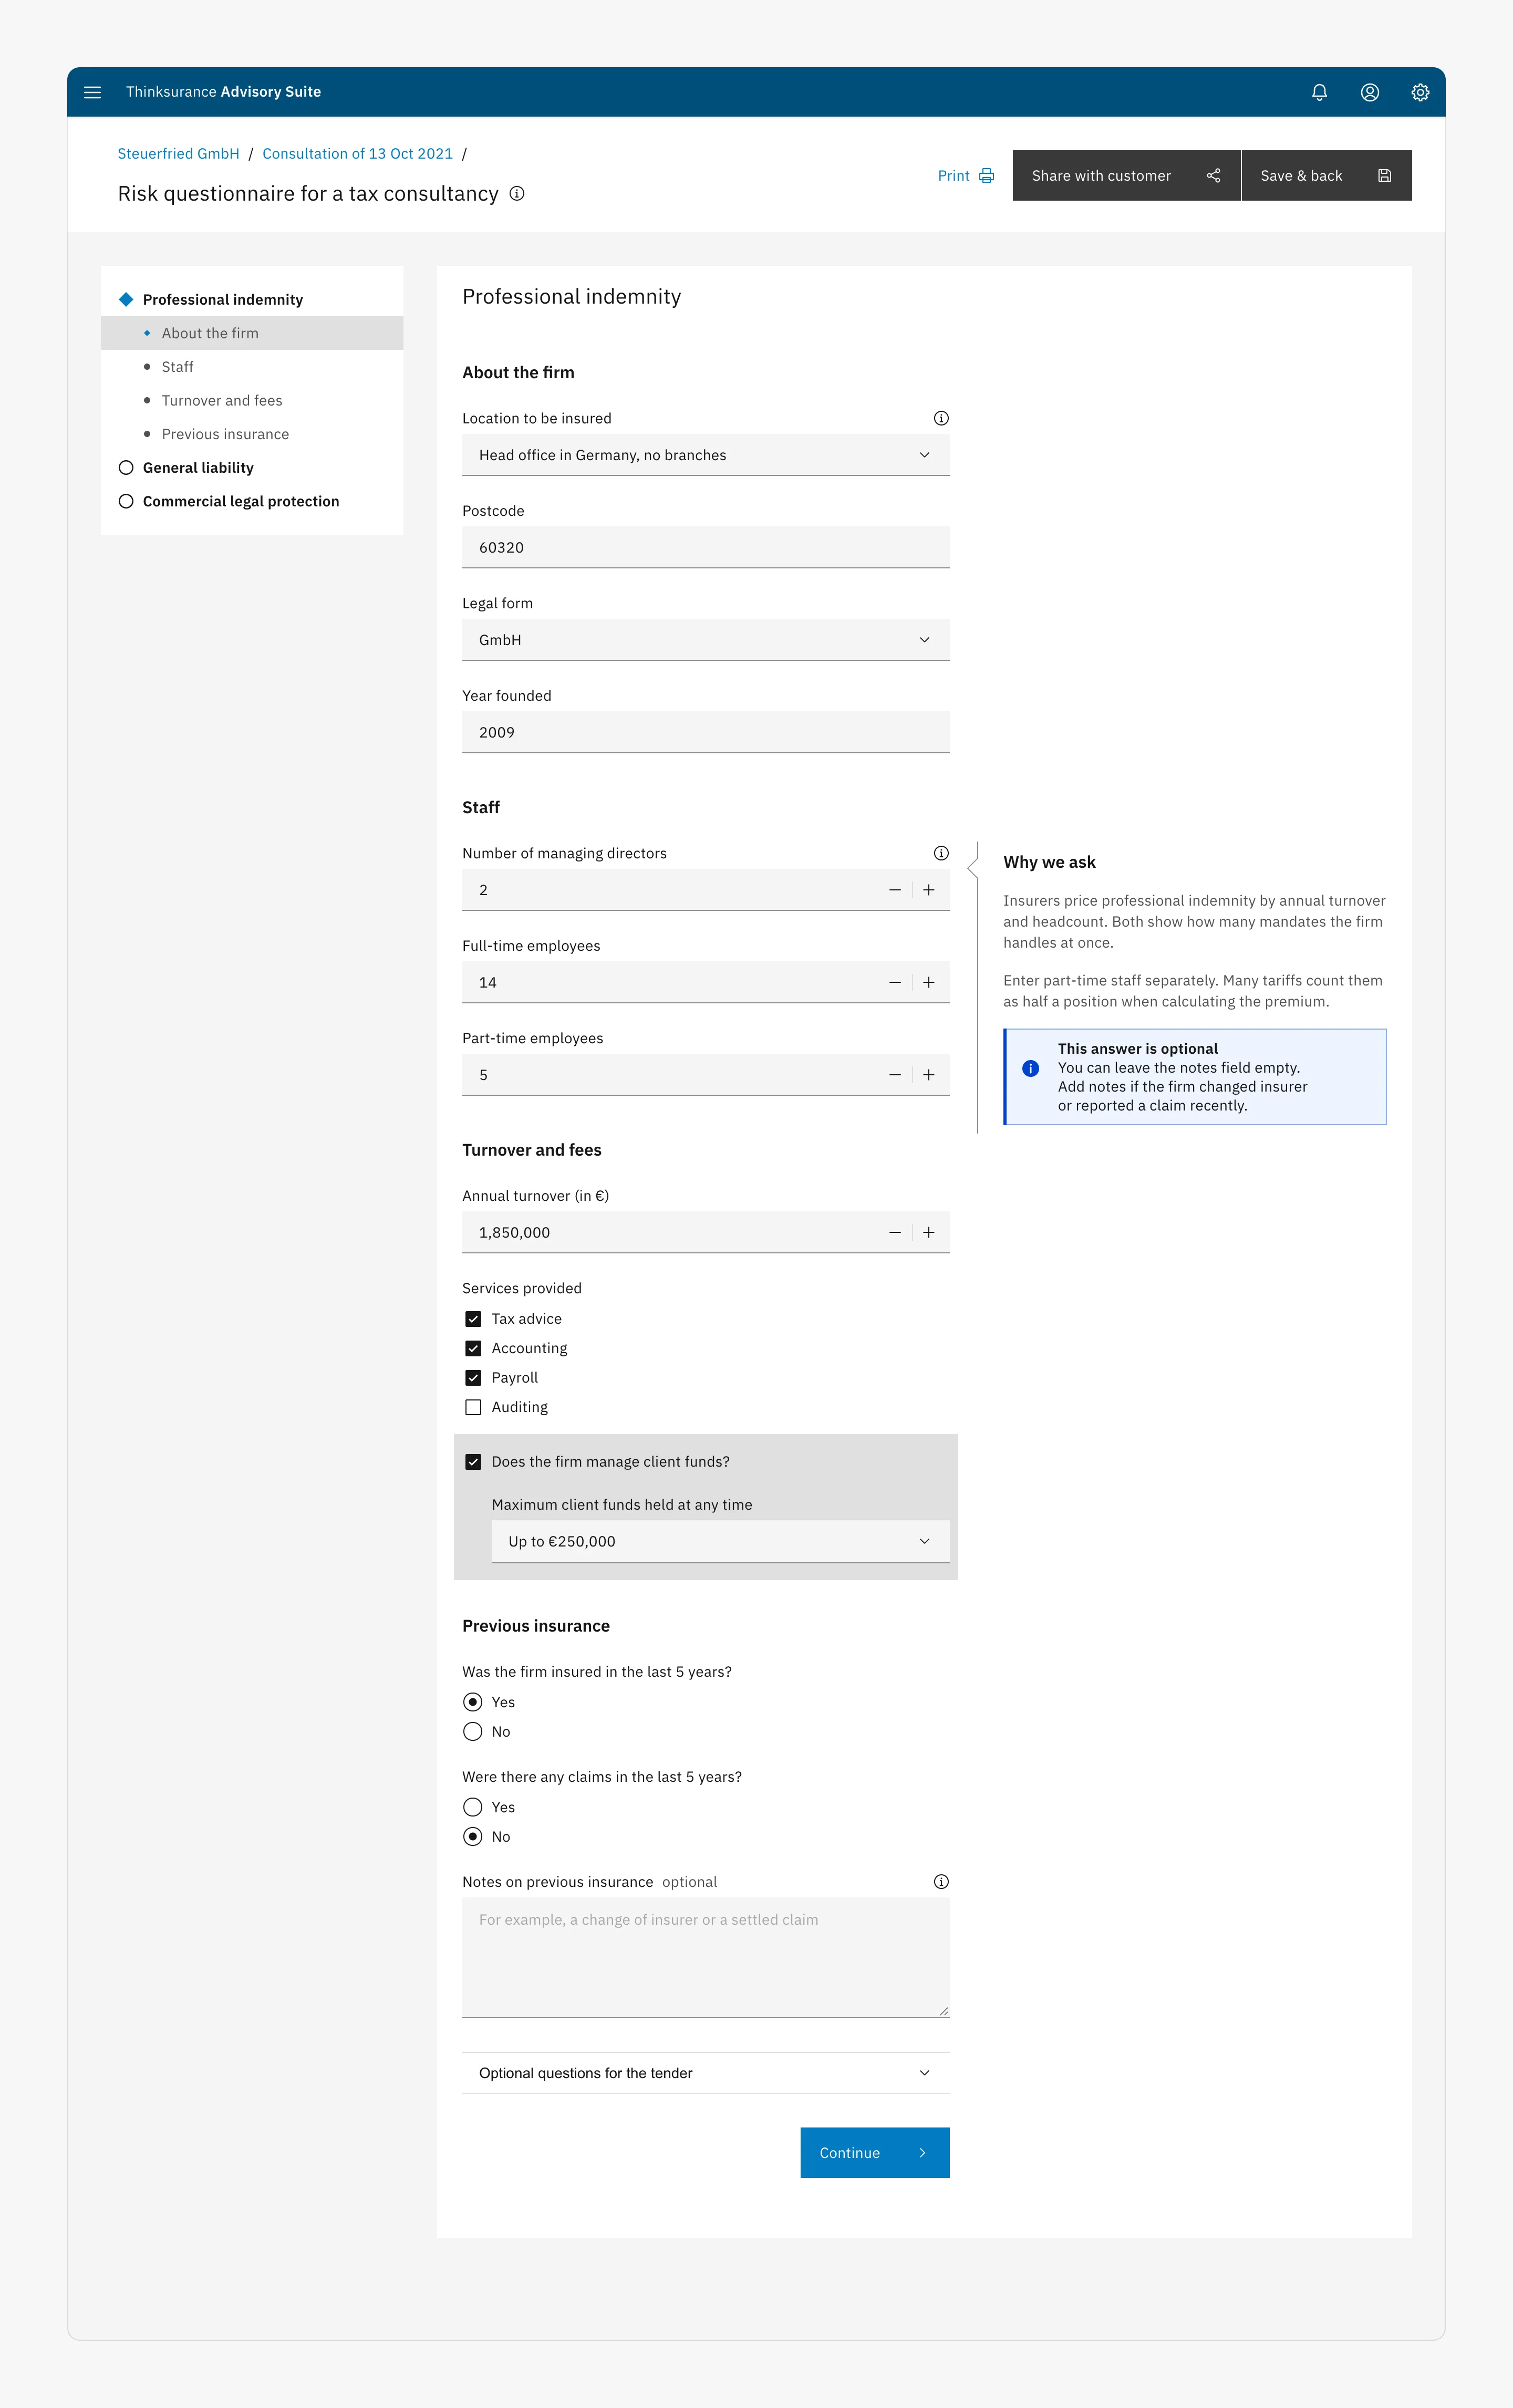
Task: Click the Notes on previous insurance textarea
Action: click(705, 1957)
